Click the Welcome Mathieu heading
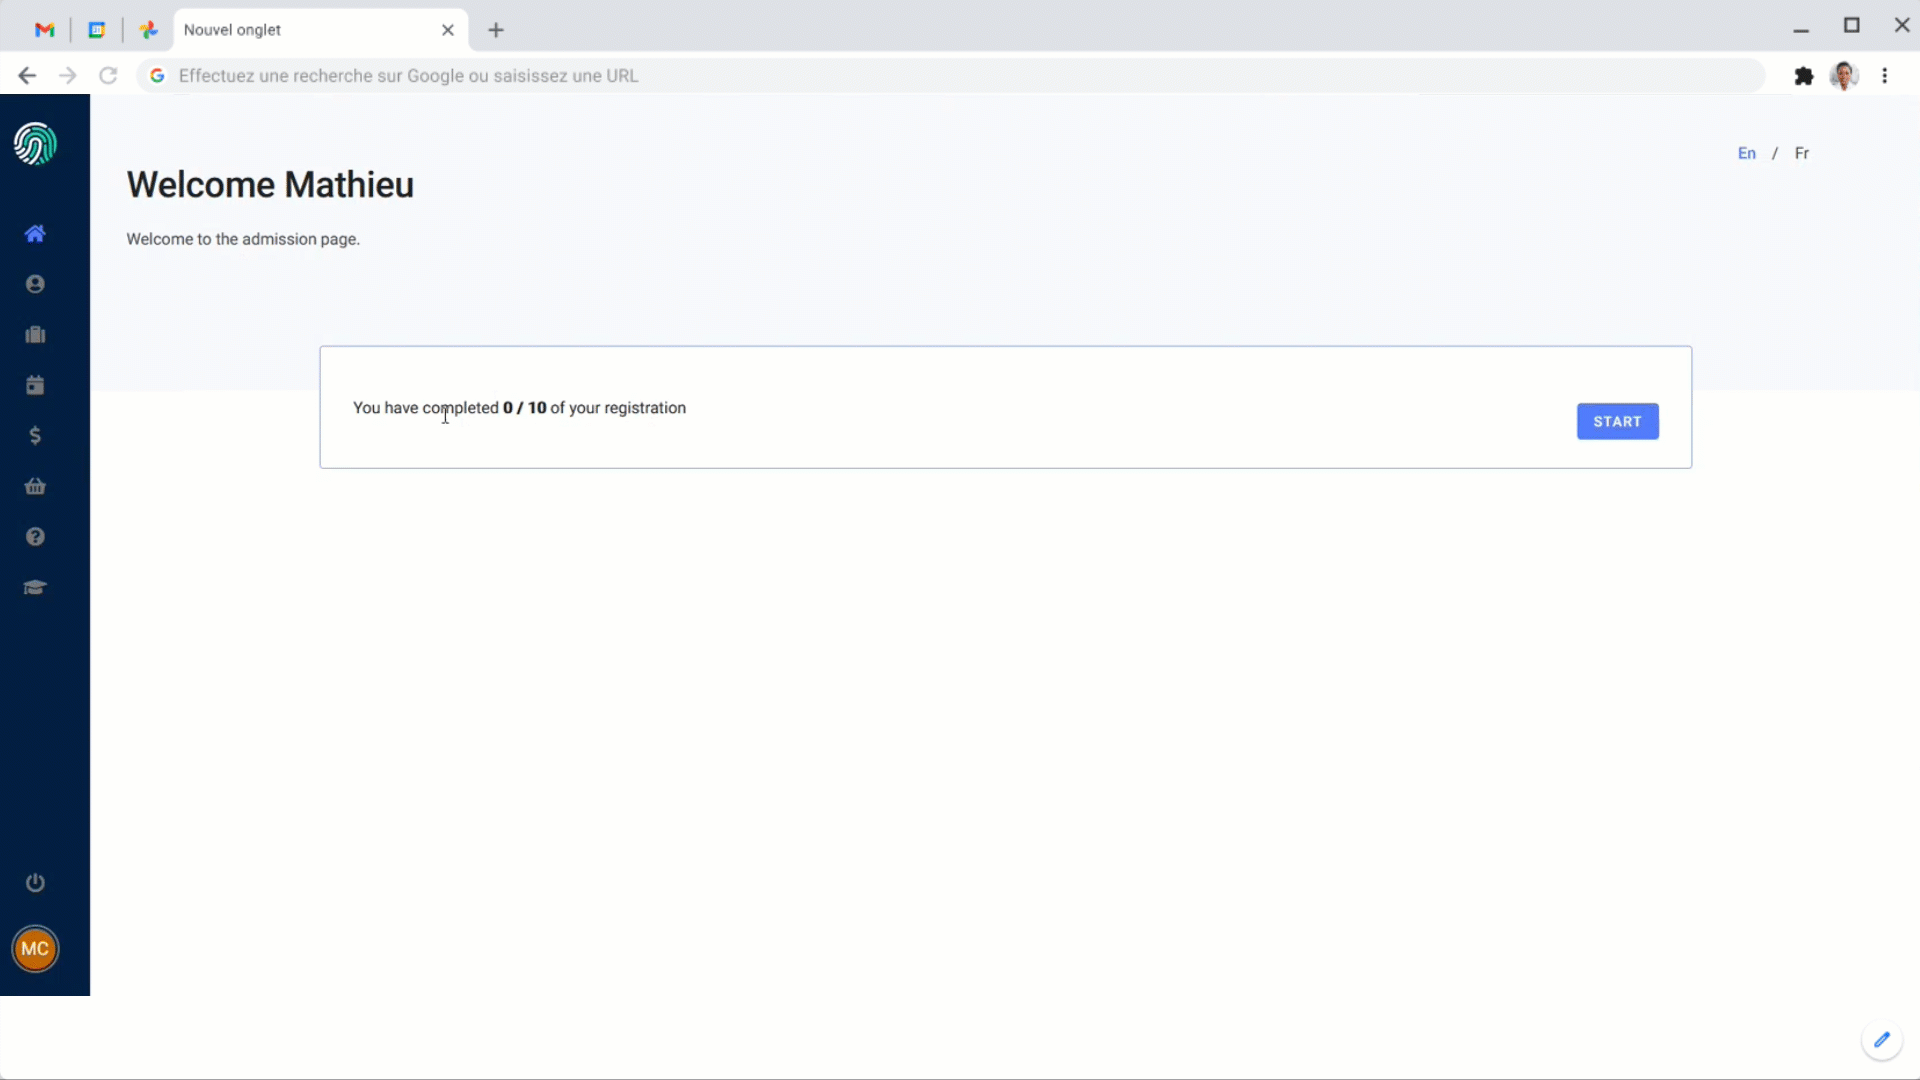The height and width of the screenshot is (1080, 1920). click(x=270, y=185)
